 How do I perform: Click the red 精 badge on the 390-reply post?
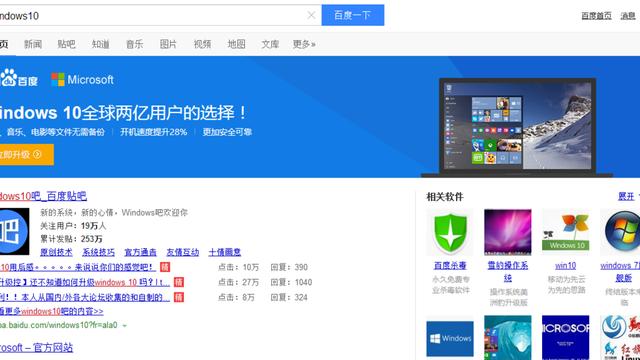click(x=165, y=267)
